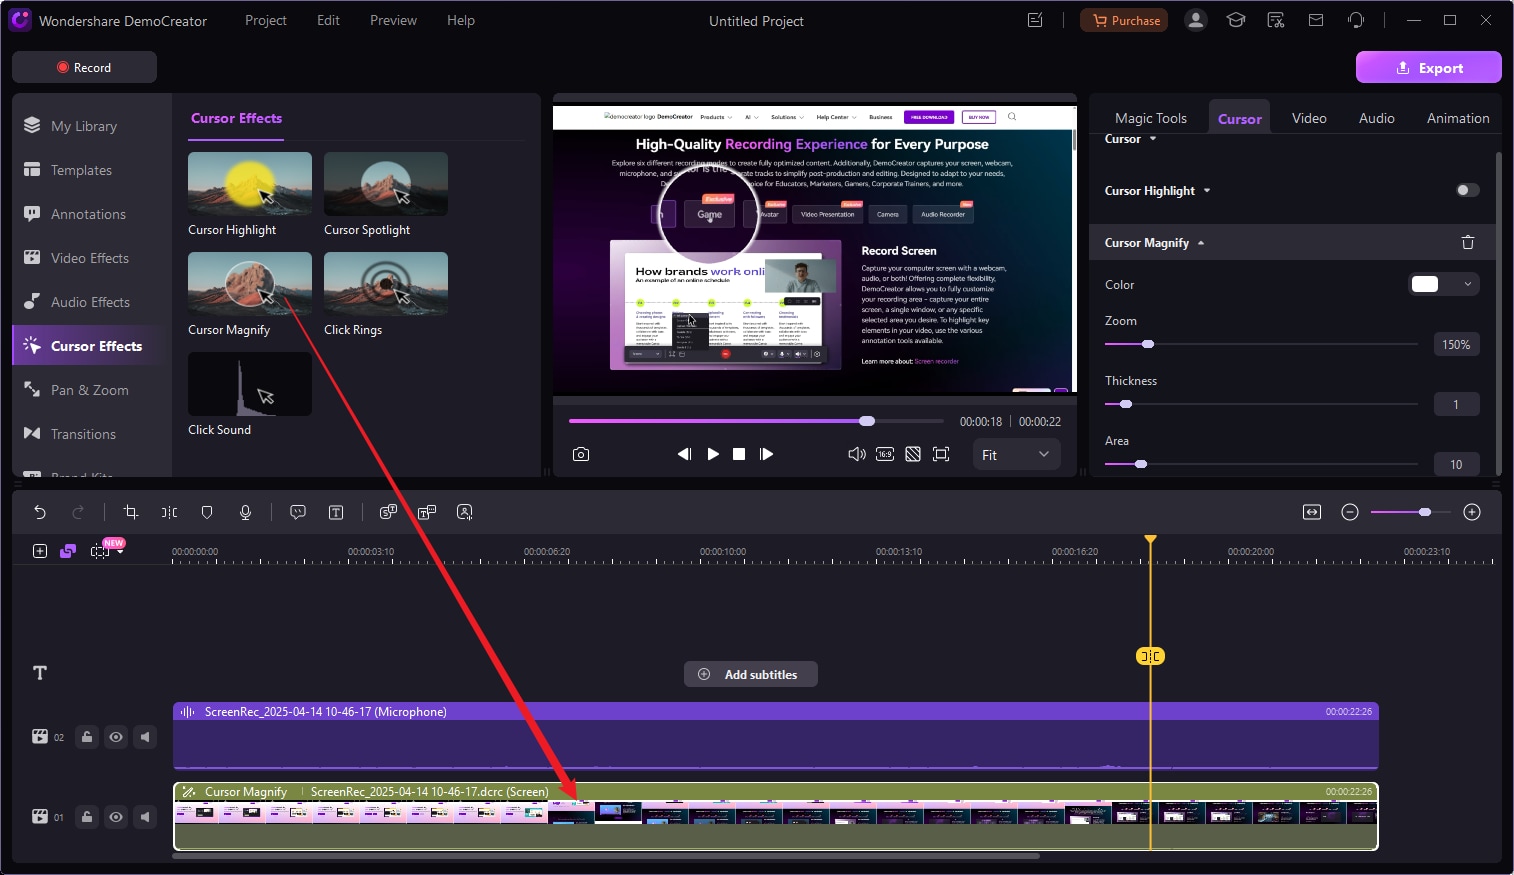Viewport: 1514px width, 875px height.
Task: Open the Help menu
Action: coord(461,20)
